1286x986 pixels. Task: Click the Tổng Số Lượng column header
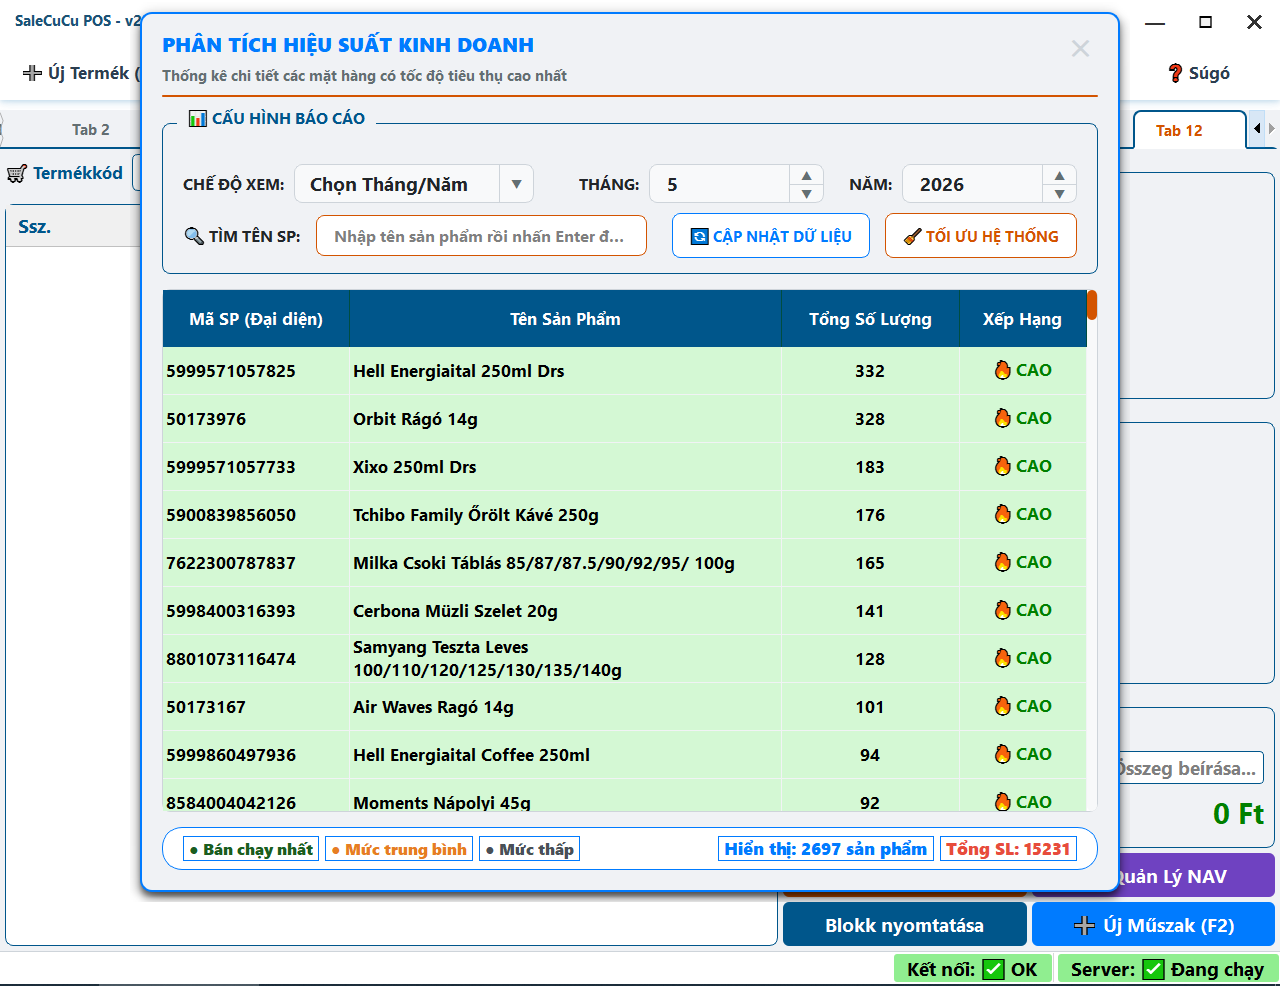pyautogui.click(x=870, y=319)
